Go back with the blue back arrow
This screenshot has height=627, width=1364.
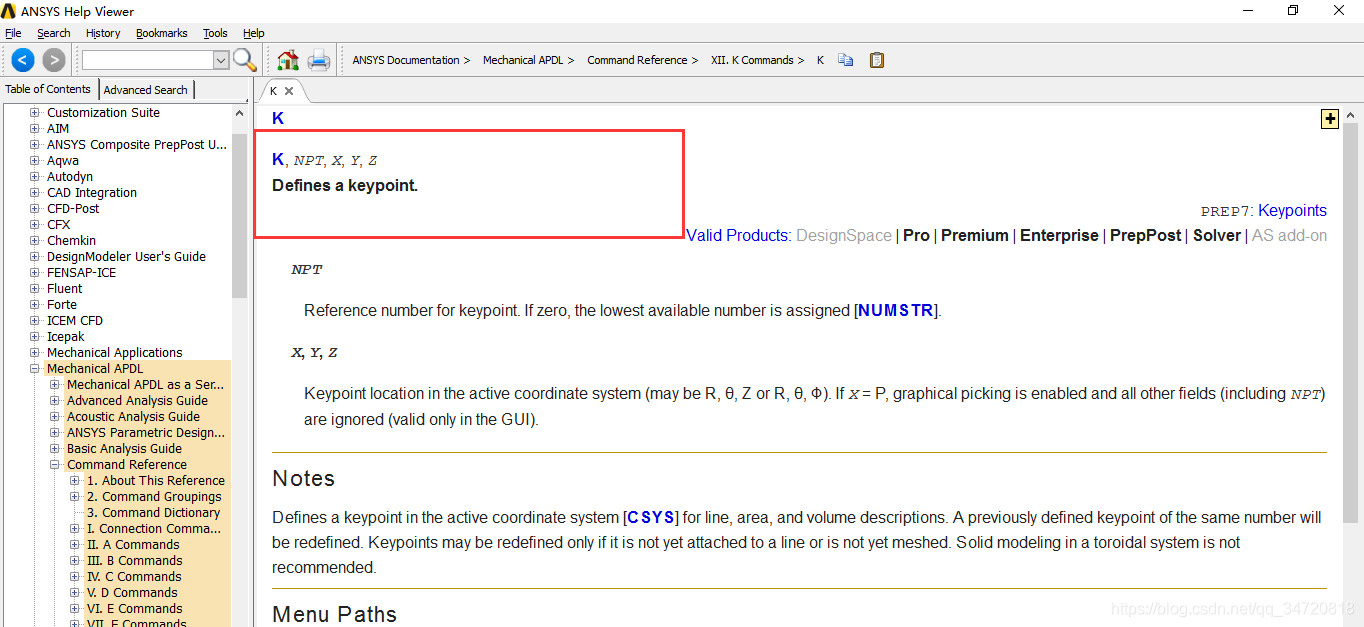23,60
